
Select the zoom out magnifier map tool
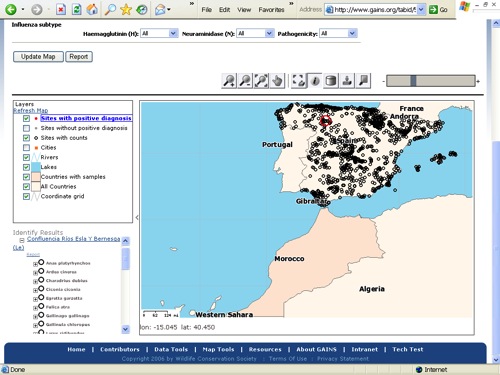point(245,81)
